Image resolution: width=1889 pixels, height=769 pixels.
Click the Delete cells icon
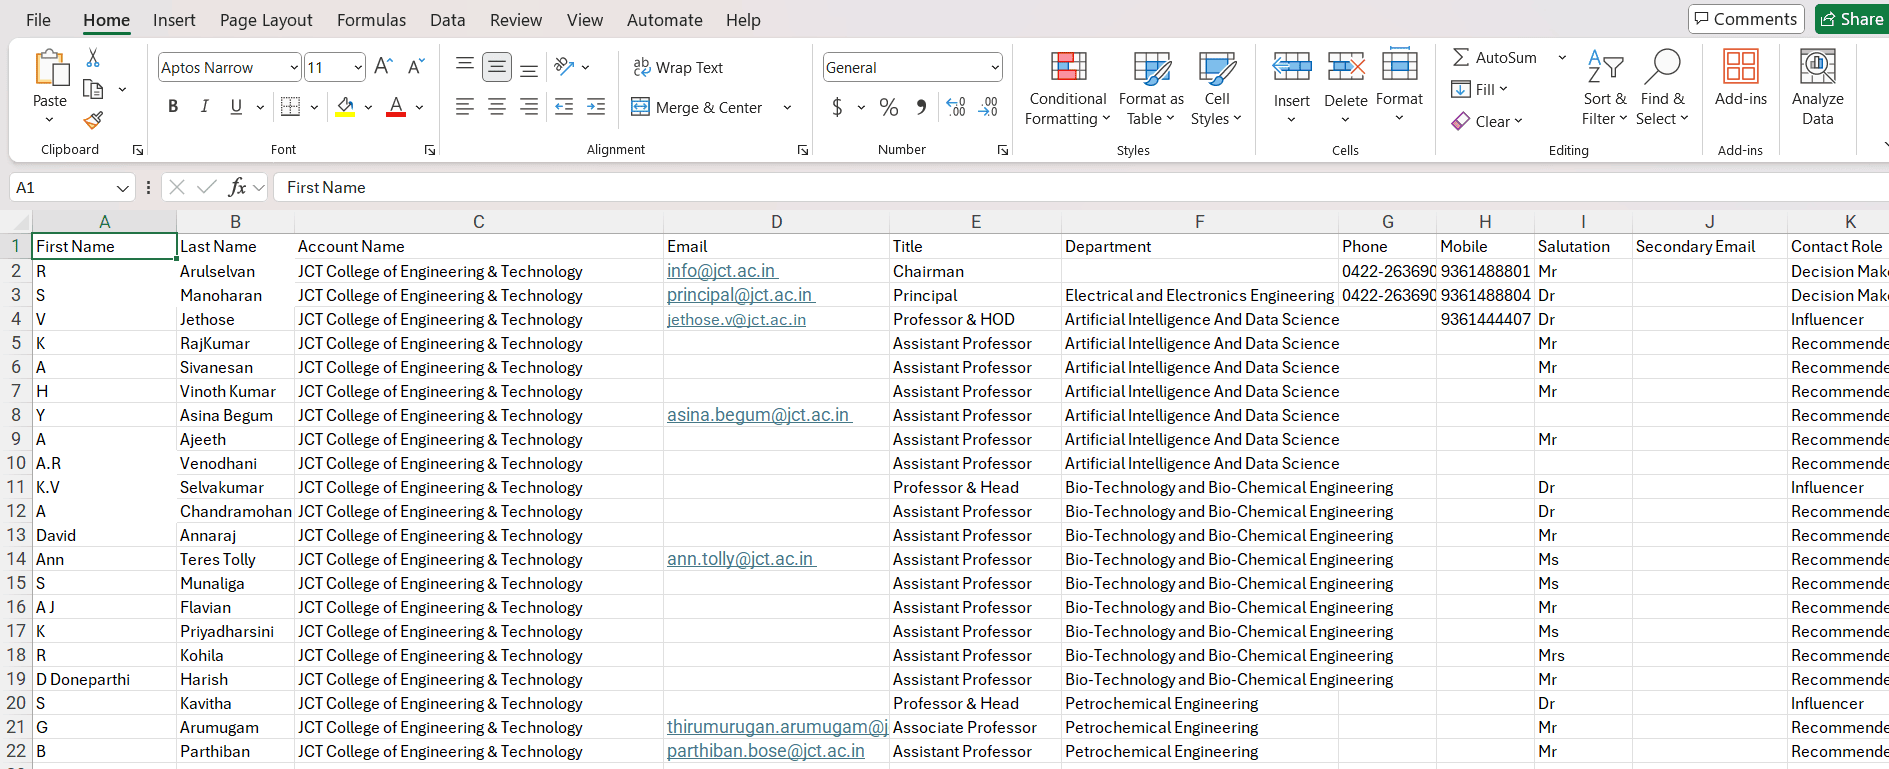point(1346,68)
